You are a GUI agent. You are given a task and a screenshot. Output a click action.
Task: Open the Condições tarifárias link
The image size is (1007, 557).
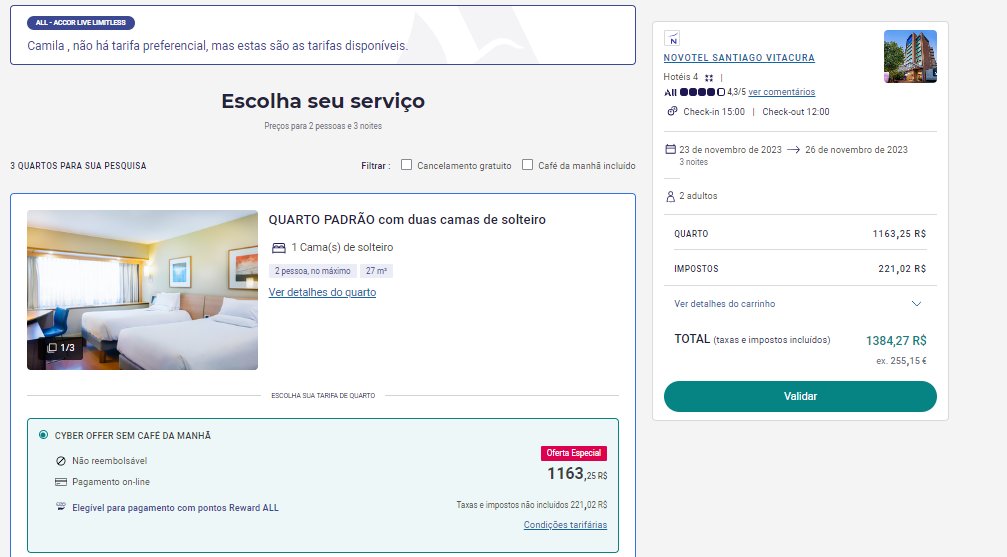coord(565,525)
